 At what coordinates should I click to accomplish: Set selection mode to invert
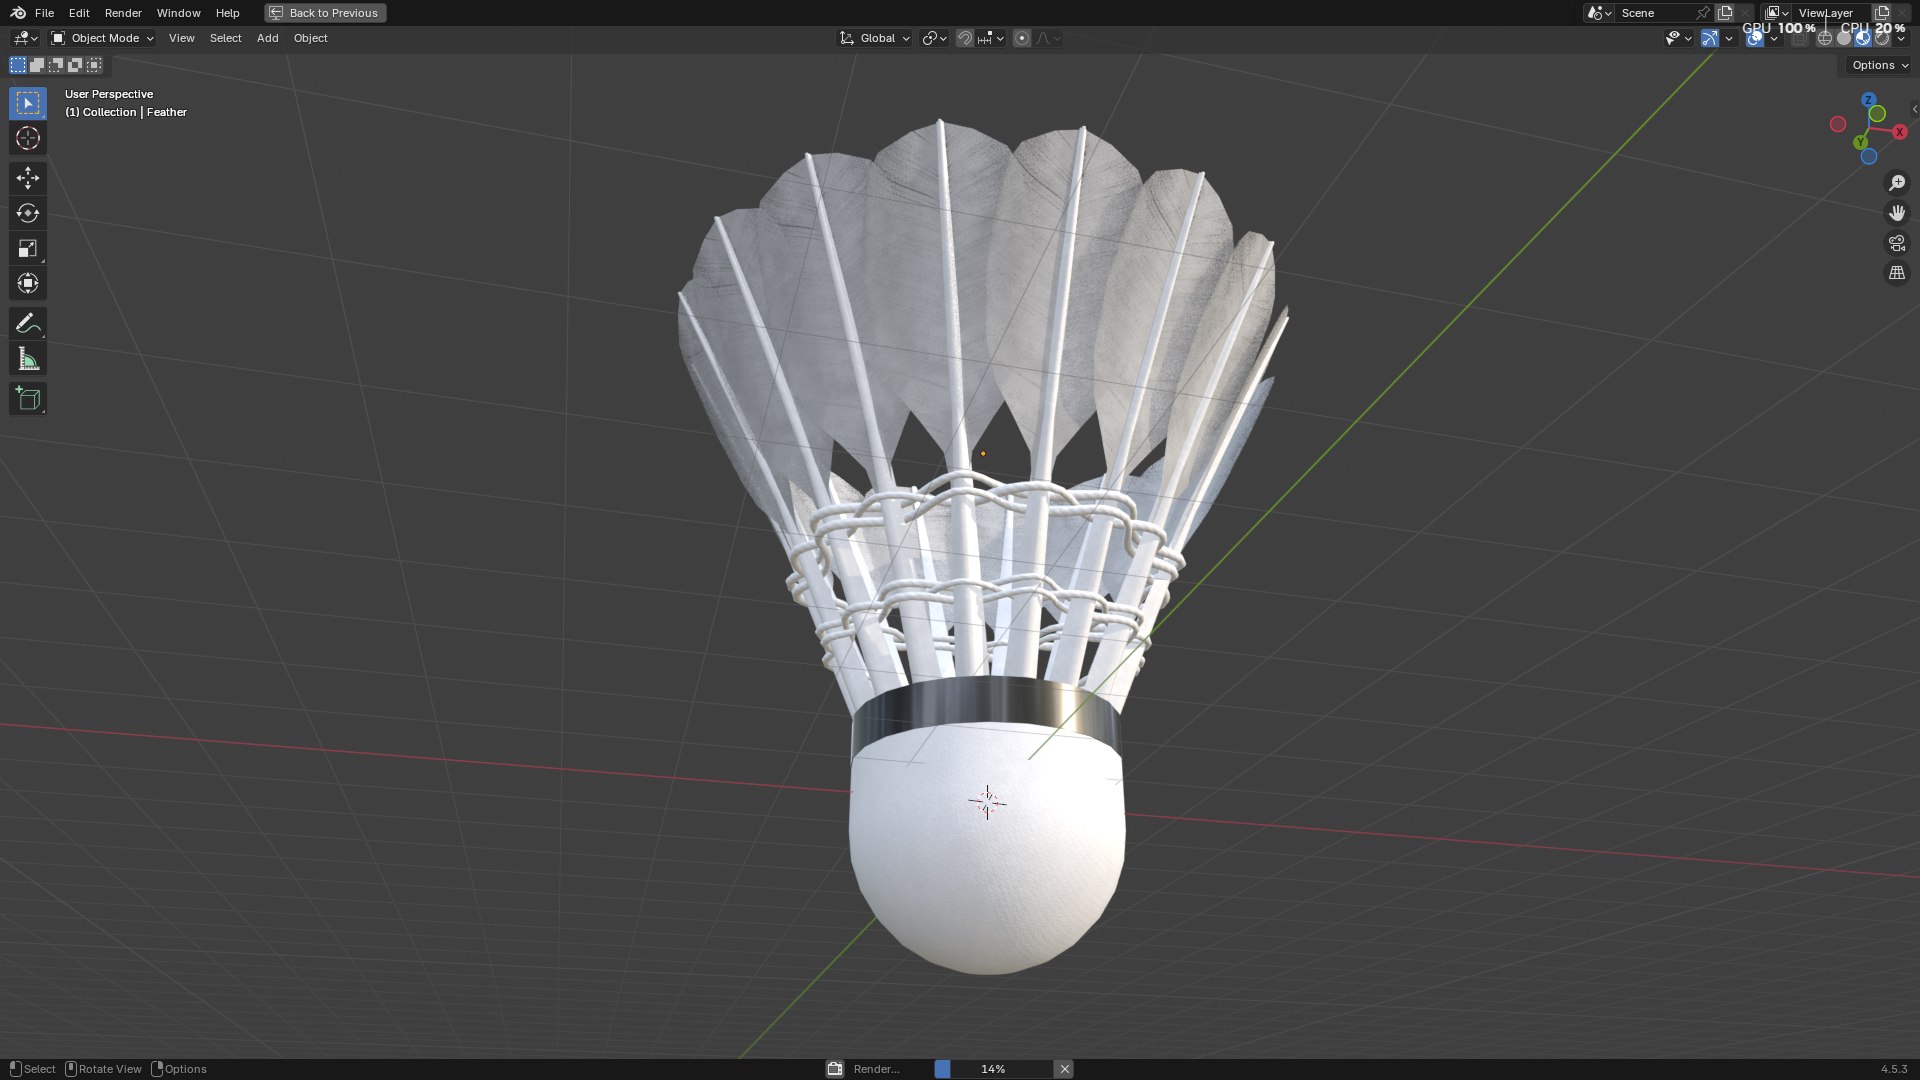click(x=75, y=65)
